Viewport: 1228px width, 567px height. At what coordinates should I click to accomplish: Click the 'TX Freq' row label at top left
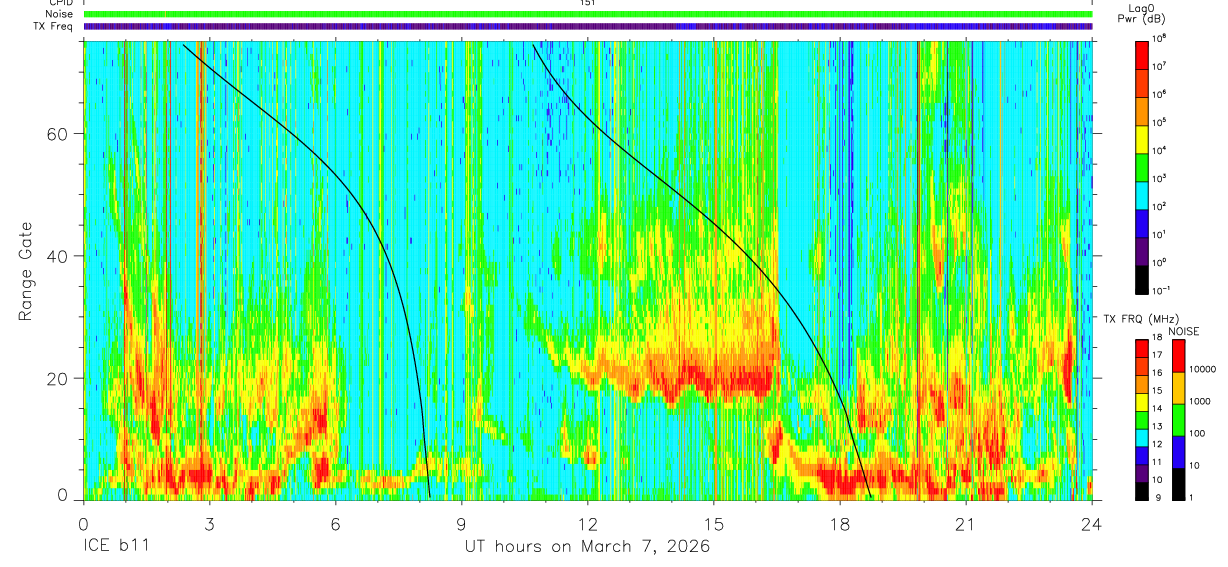[55, 26]
